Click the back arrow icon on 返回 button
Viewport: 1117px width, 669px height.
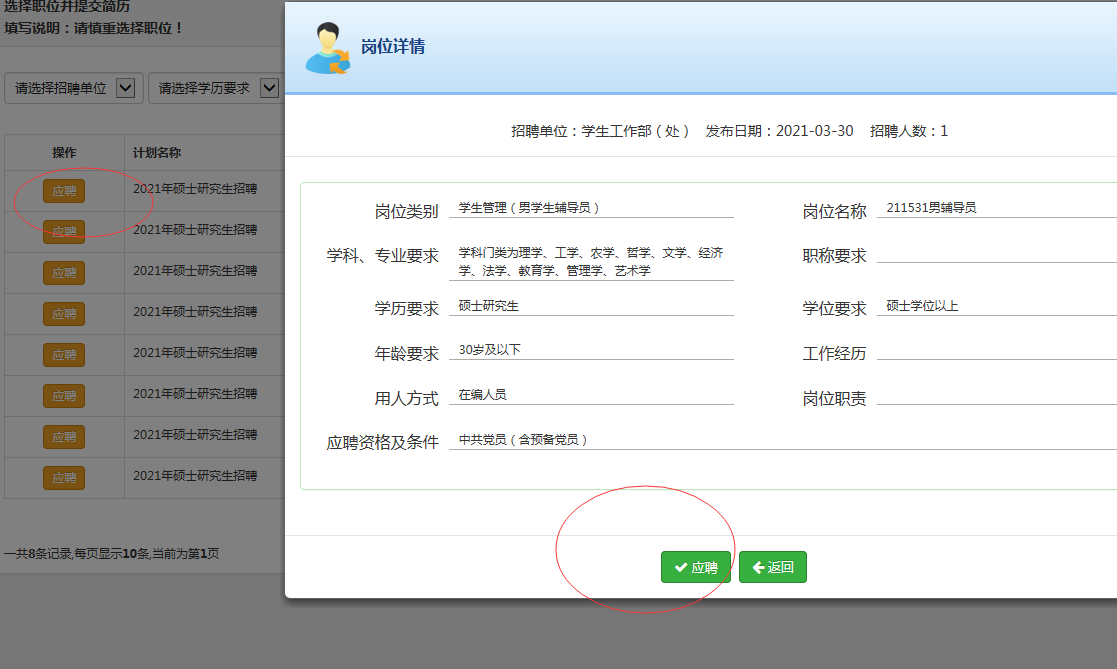tap(758, 567)
